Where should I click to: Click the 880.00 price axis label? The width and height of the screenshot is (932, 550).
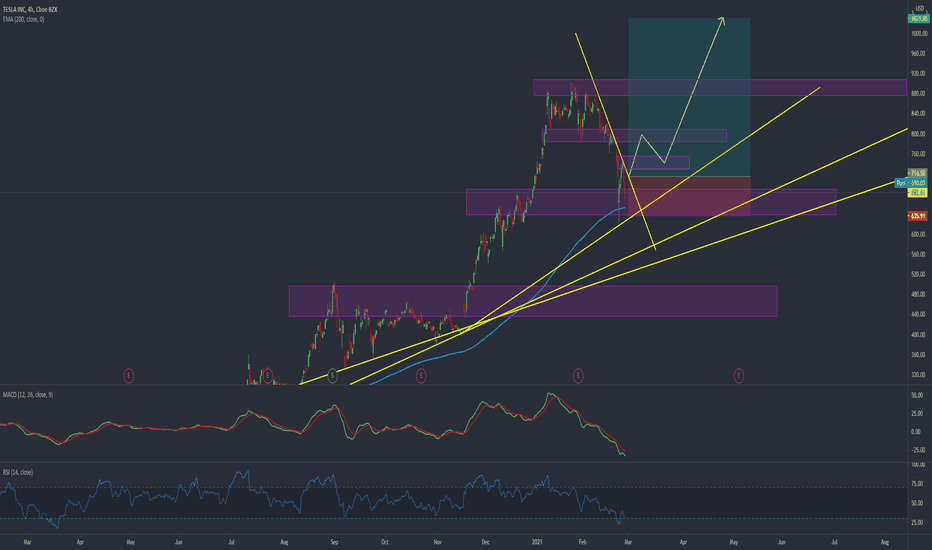click(x=919, y=93)
